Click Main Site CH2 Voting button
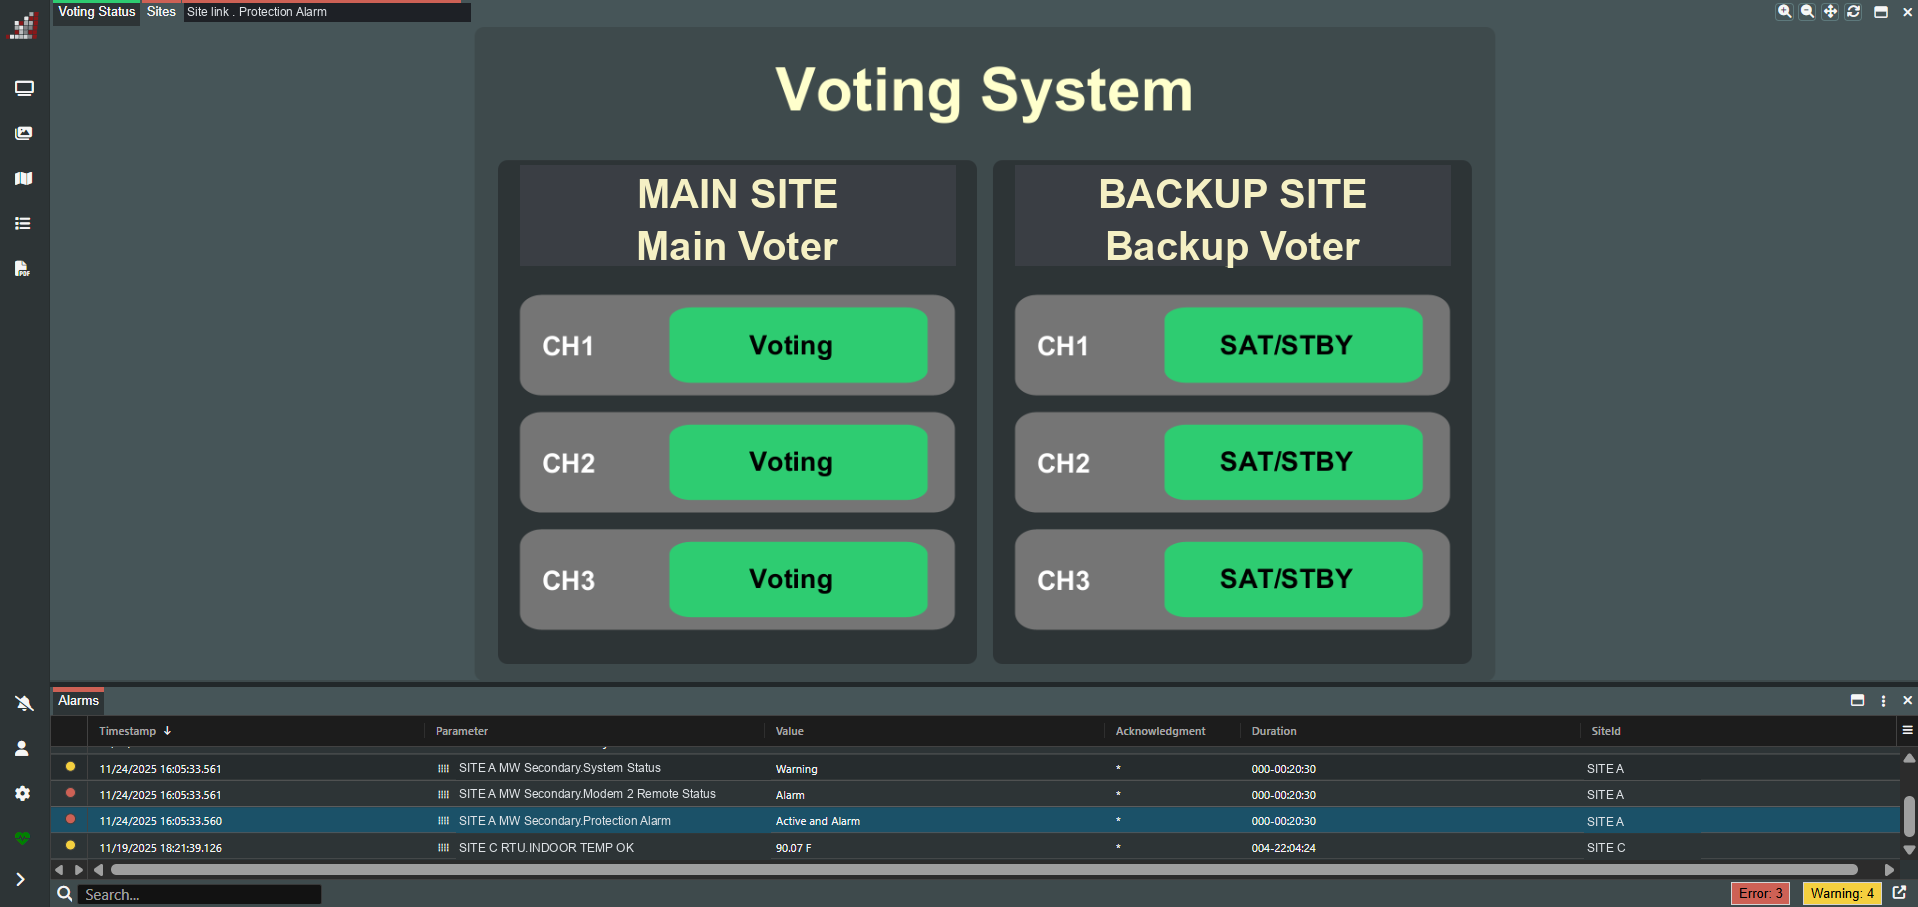Image resolution: width=1918 pixels, height=907 pixels. pyautogui.click(x=798, y=462)
